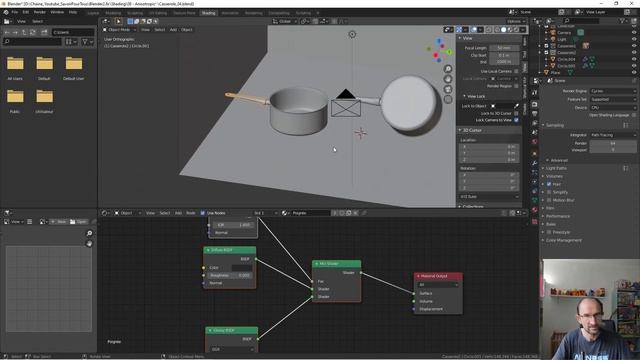Open the Edit menu
The image size is (640, 360).
(x=26, y=12)
